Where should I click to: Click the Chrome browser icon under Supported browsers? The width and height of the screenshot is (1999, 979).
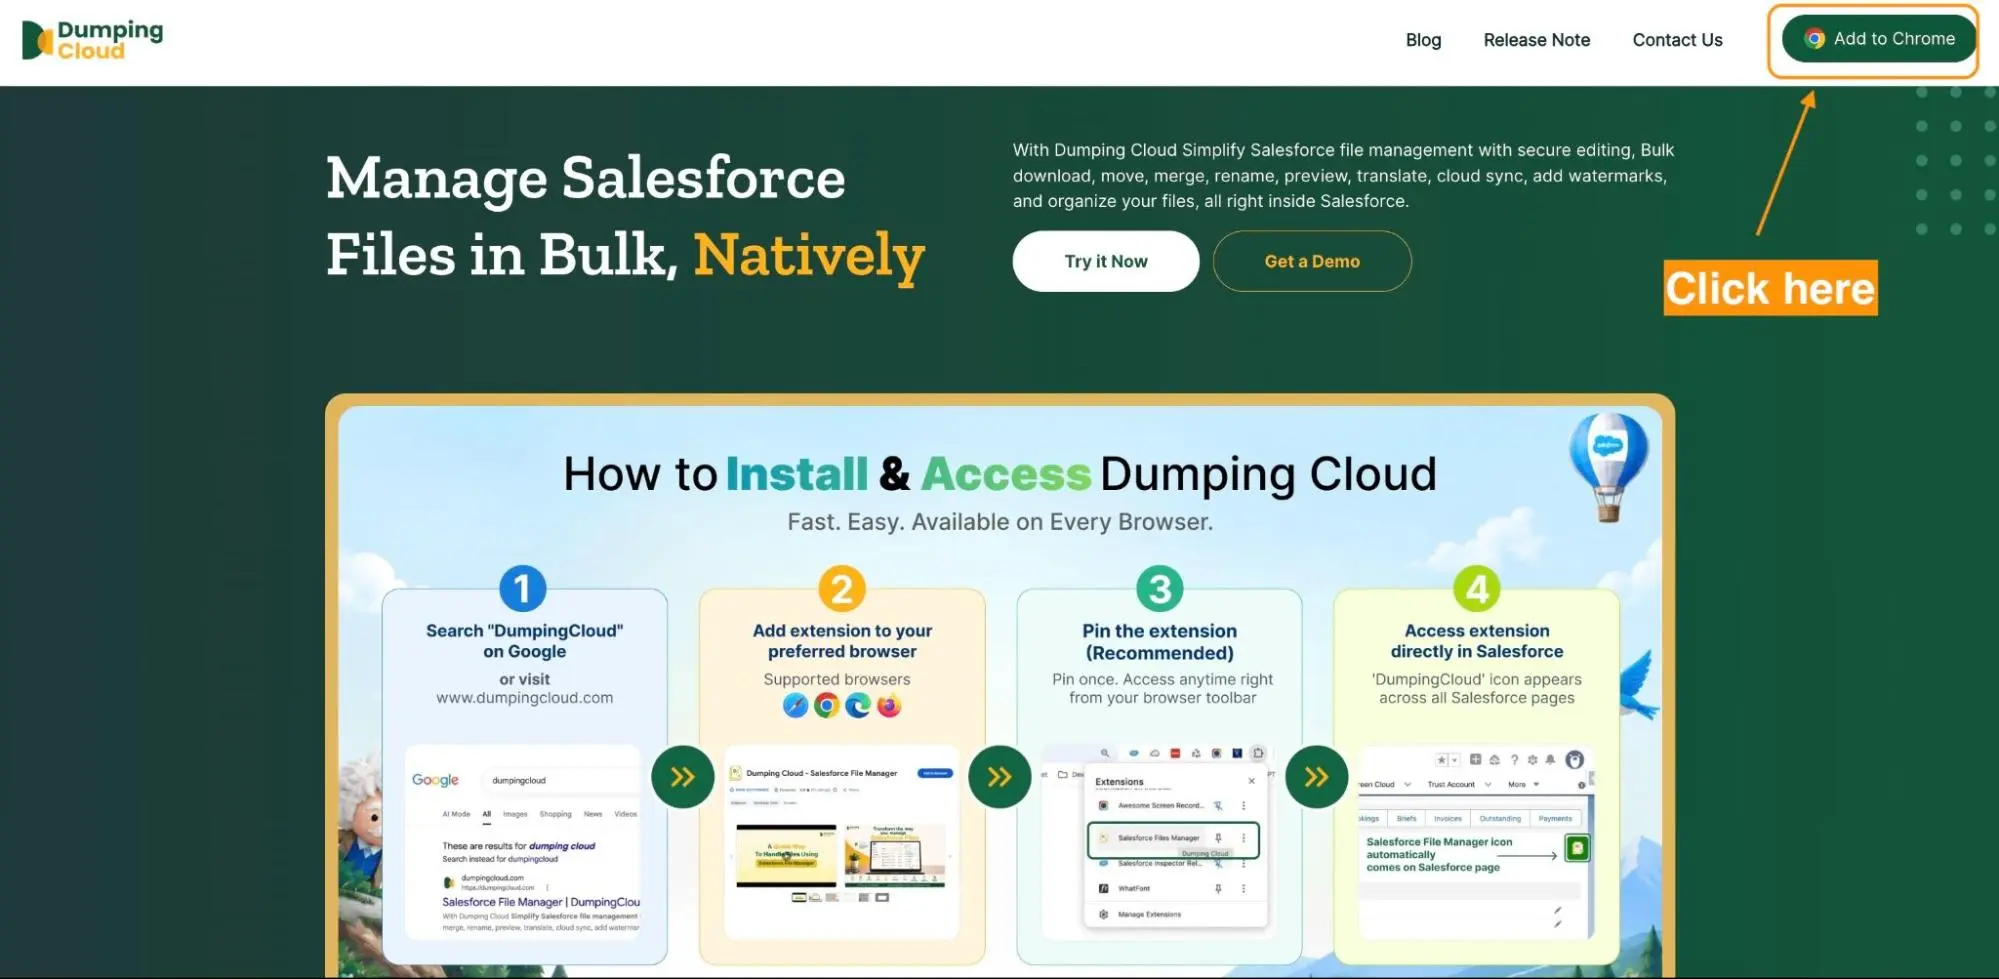tap(826, 706)
